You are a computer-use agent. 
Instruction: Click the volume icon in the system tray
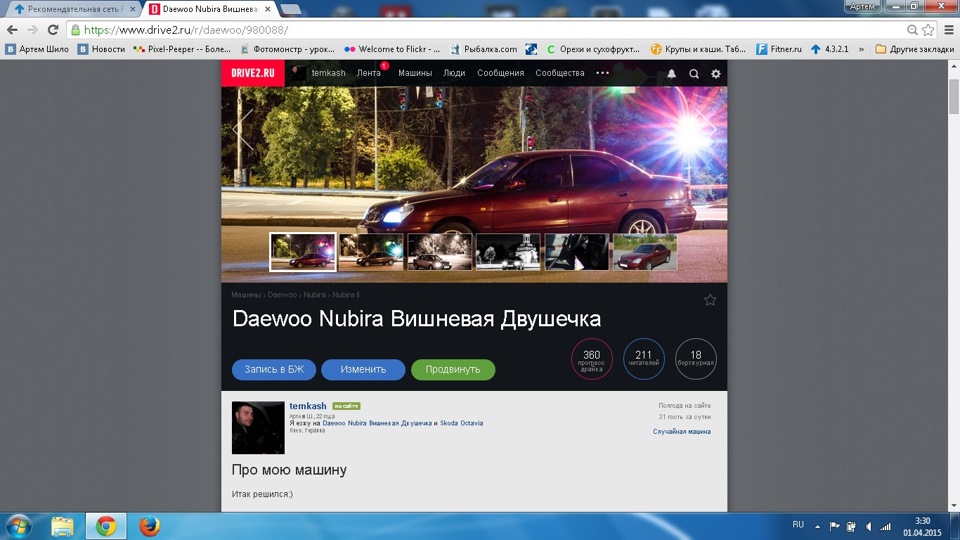(x=868, y=526)
